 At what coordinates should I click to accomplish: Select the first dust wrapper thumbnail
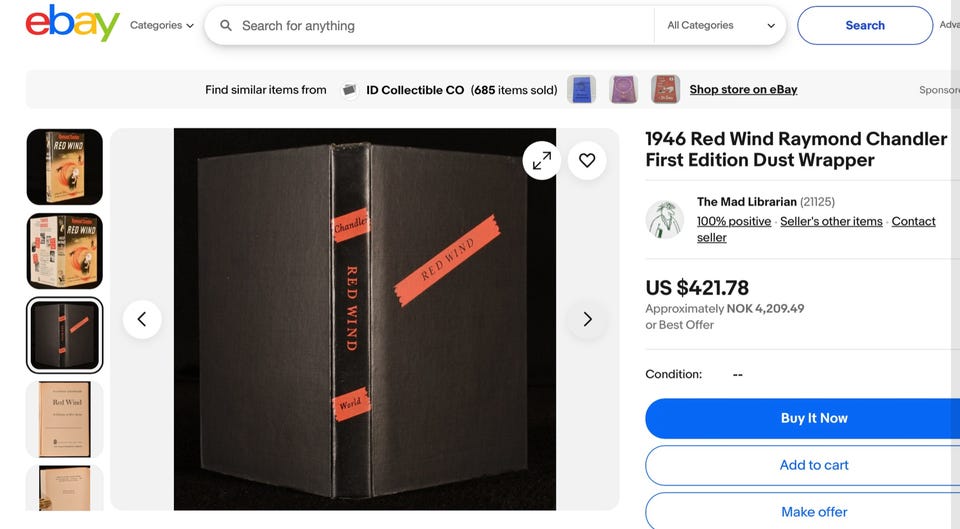65,167
